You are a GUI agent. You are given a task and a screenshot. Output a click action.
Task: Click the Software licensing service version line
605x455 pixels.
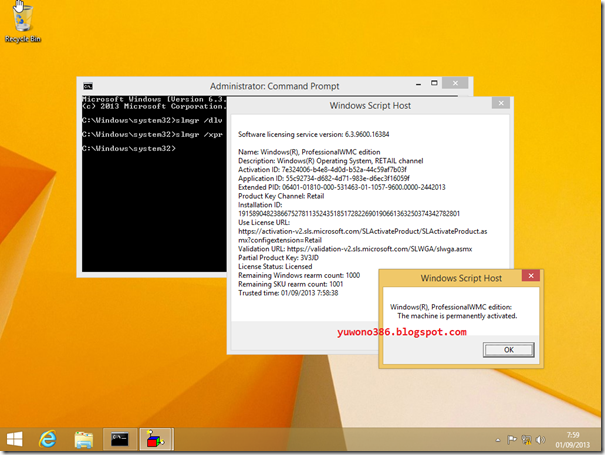click(314, 134)
